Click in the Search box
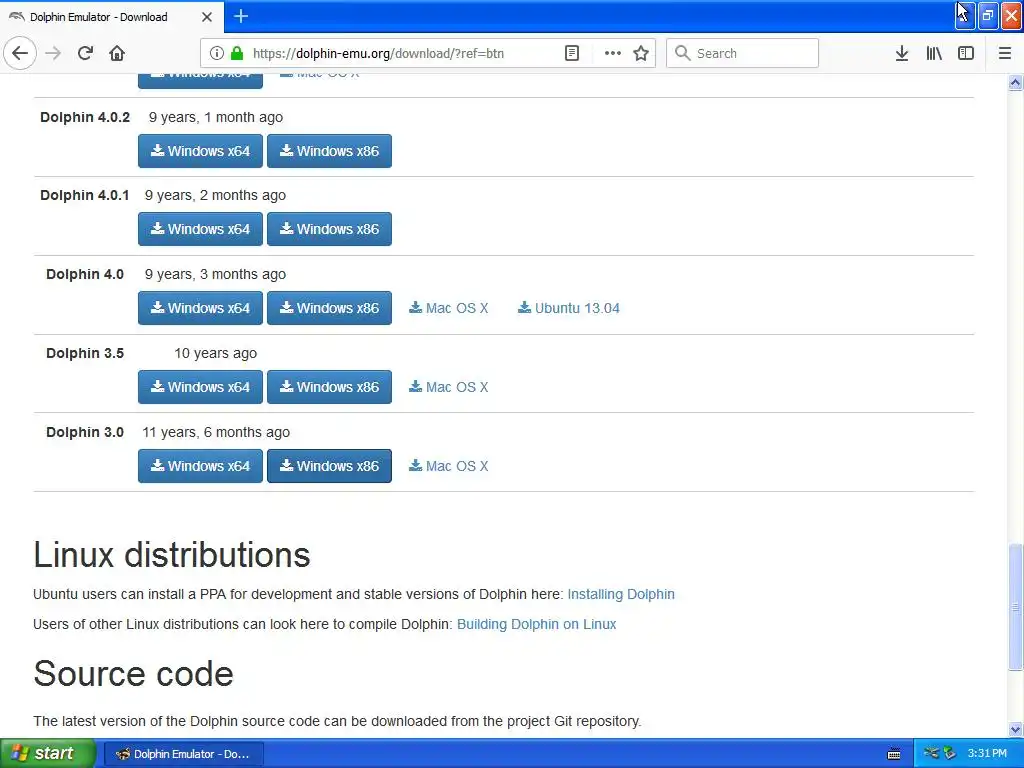1024x768 pixels. pos(743,54)
